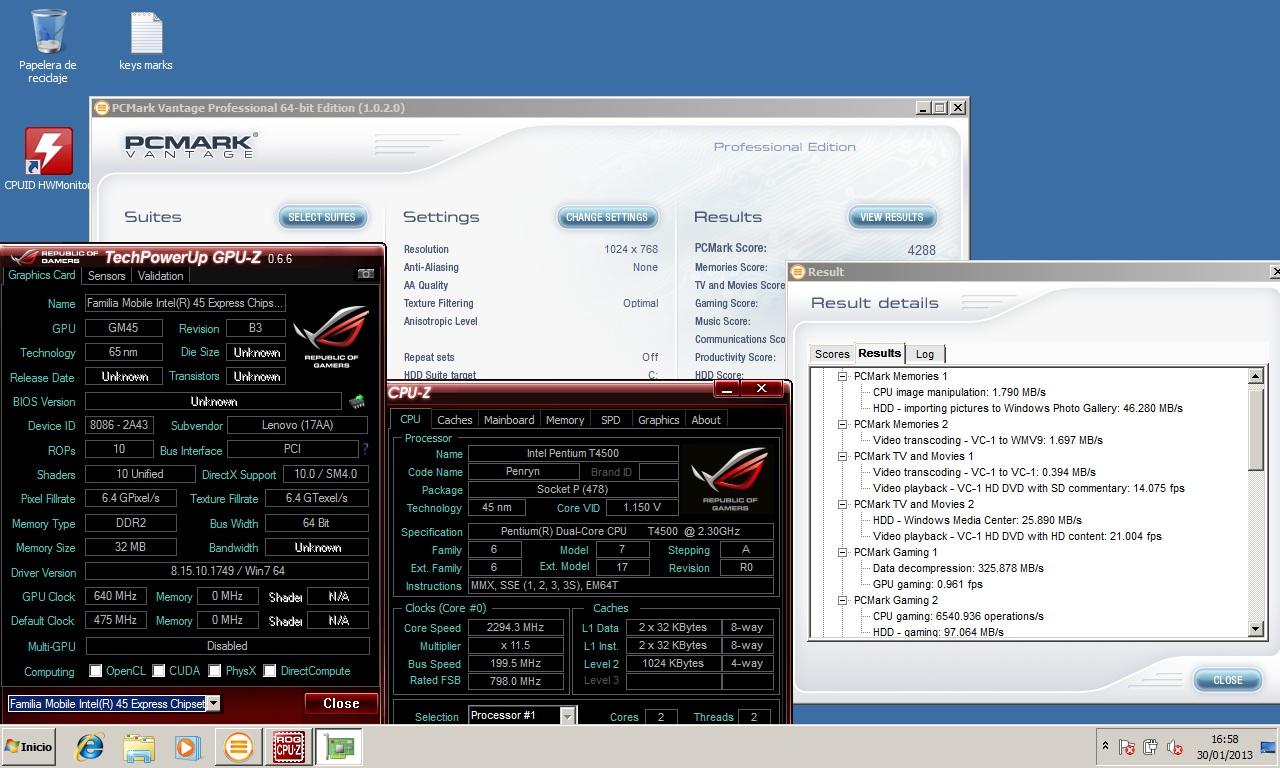Enable the DirectCompute checkbox
The width and height of the screenshot is (1280, 768).
click(269, 671)
